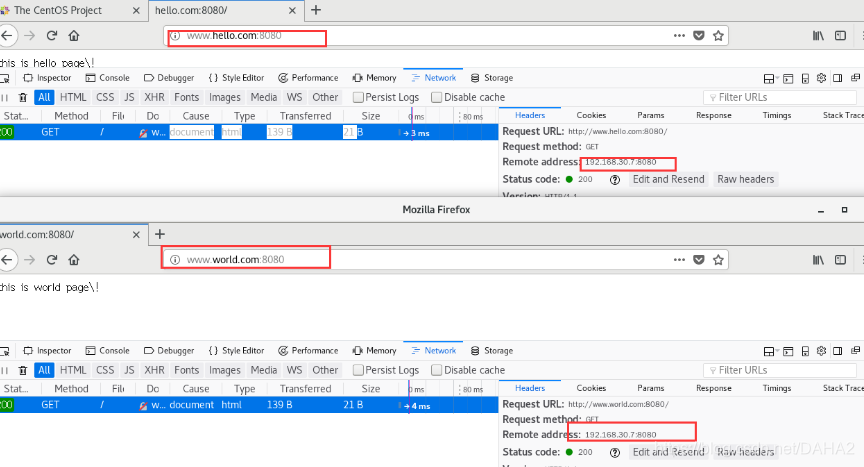The image size is (864, 467).
Task: Clear network log trash icon in hello.com devtools
Action: click(x=23, y=97)
